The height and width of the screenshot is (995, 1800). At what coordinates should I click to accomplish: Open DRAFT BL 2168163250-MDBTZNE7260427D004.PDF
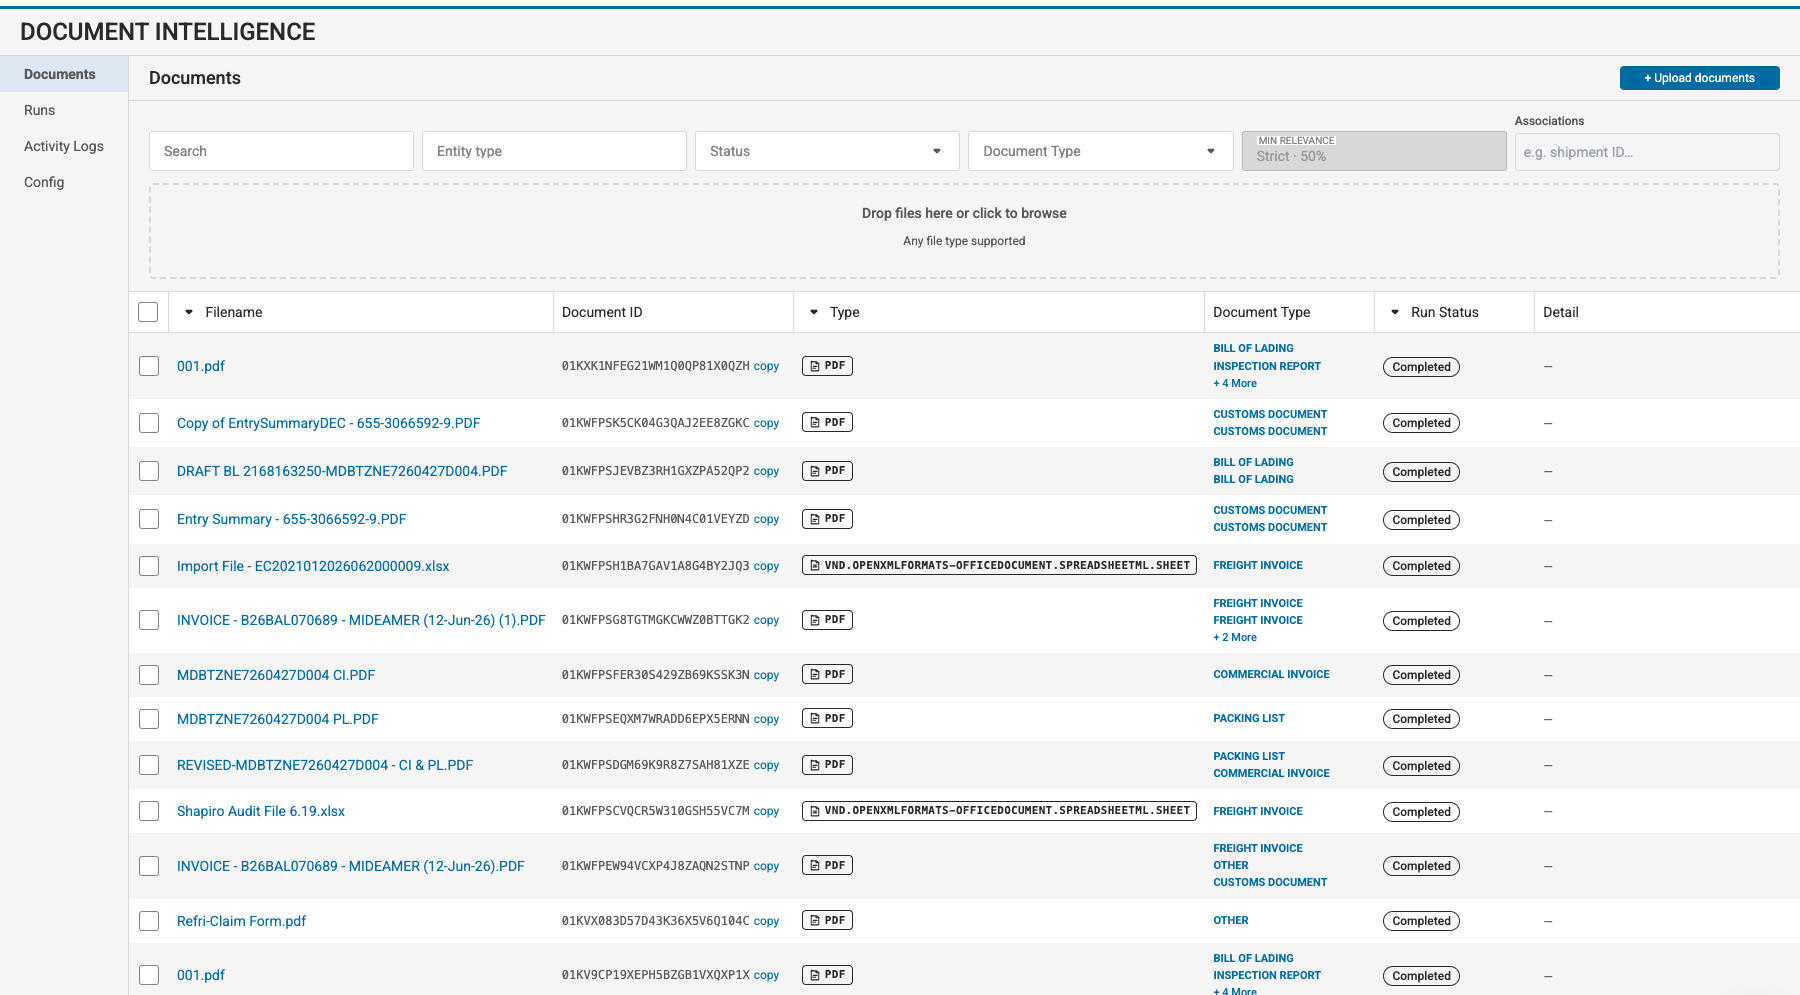tap(342, 471)
